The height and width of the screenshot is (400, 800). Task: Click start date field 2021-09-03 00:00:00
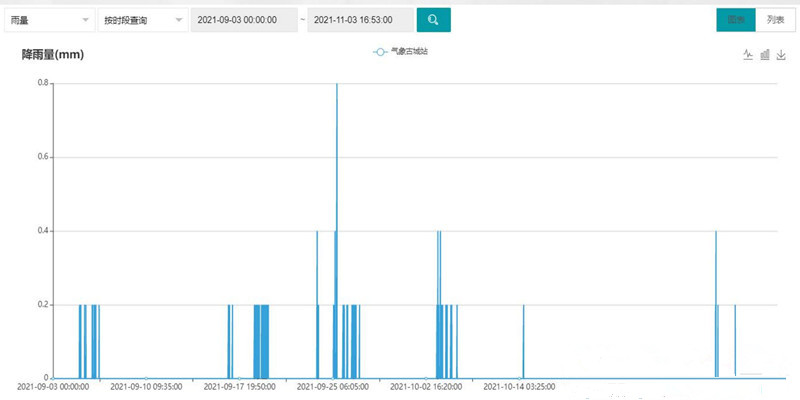pyautogui.click(x=243, y=20)
